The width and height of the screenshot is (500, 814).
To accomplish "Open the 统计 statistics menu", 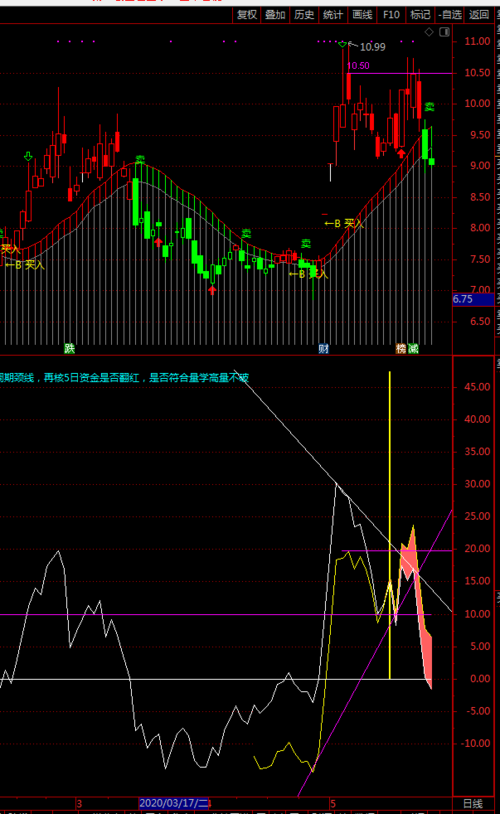I will (333, 15).
